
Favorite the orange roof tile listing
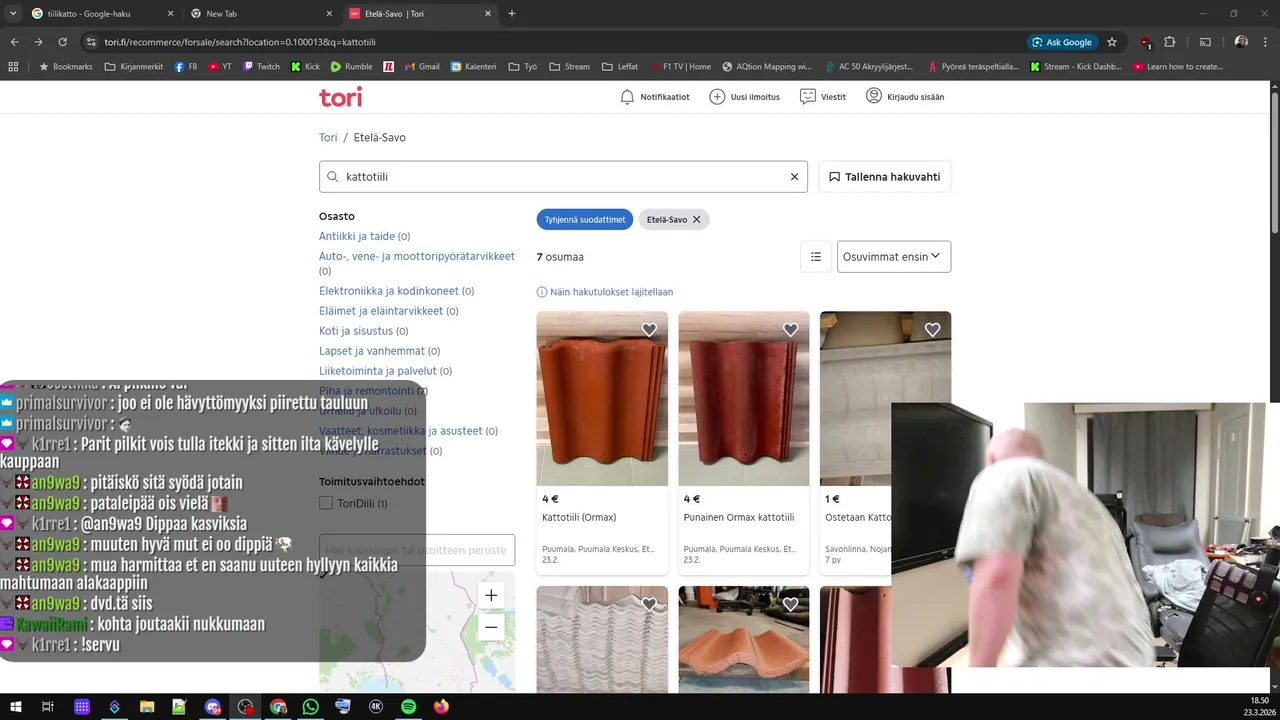point(791,604)
